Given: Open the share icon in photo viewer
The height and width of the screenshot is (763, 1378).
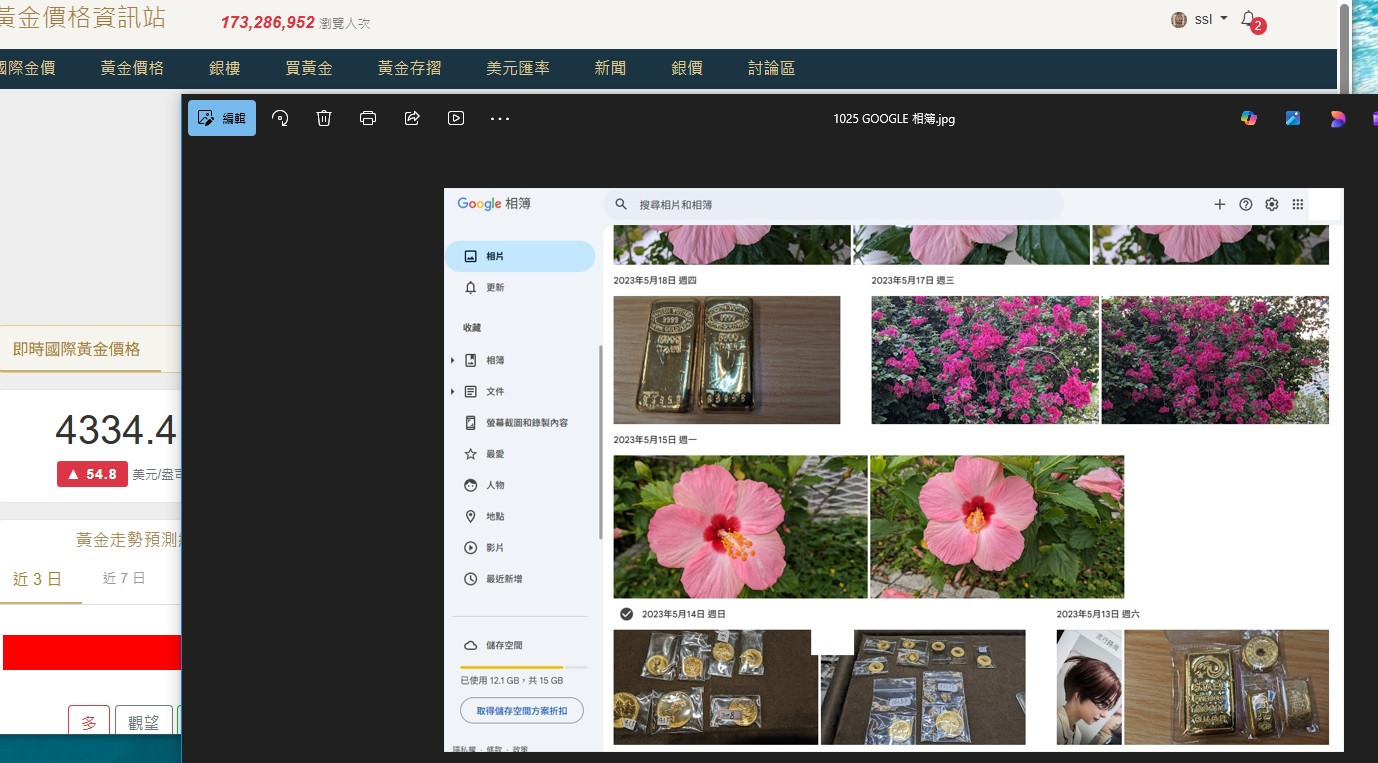Looking at the screenshot, I should pos(412,118).
